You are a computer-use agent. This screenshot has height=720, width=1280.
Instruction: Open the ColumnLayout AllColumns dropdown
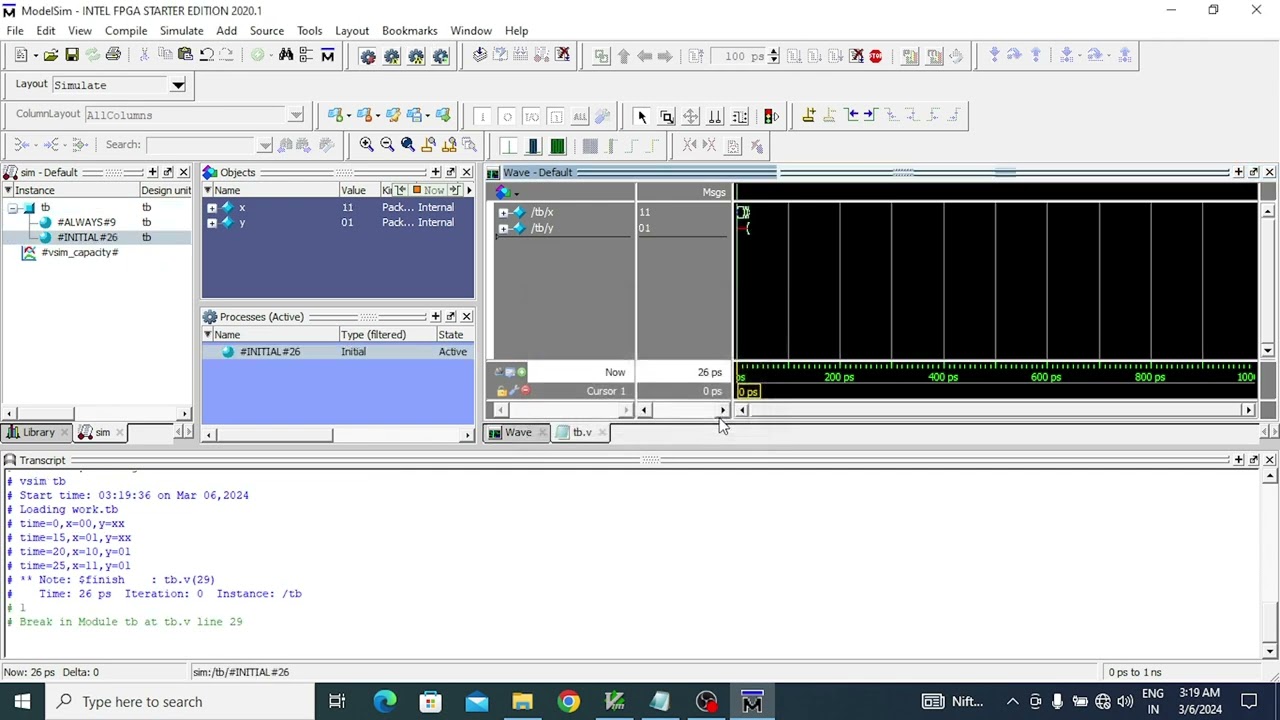point(295,115)
